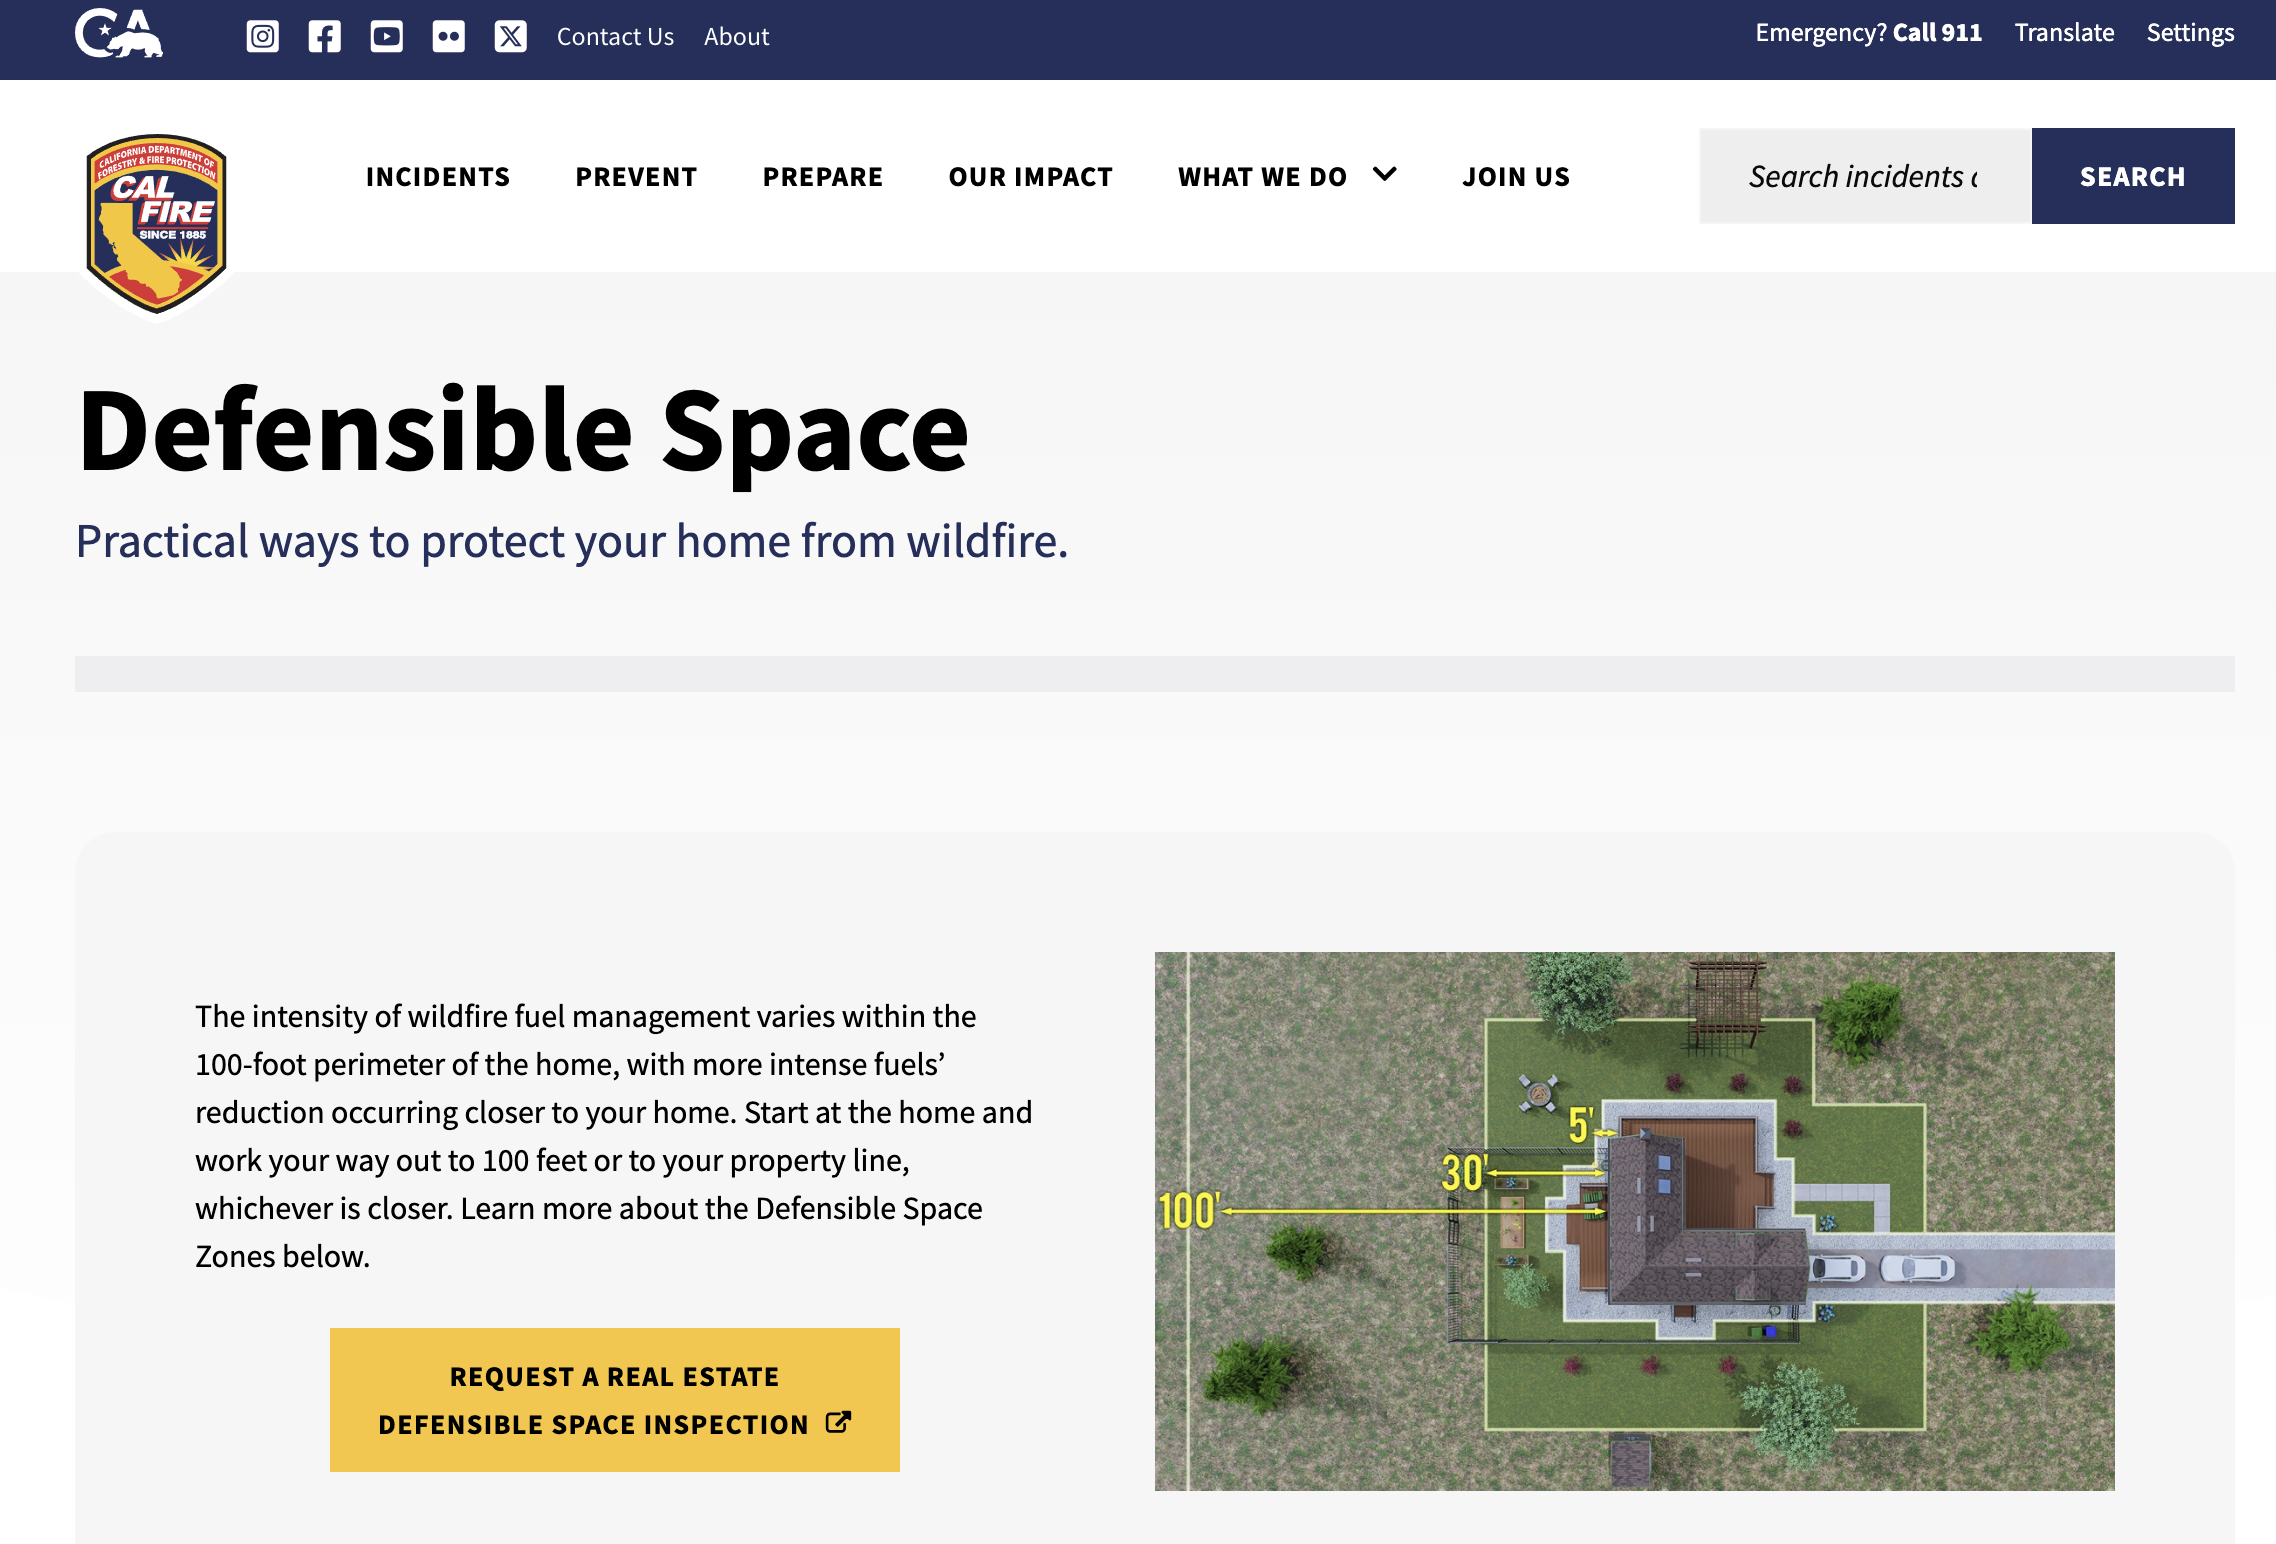2276x1544 pixels.
Task: Click the CA.gov bear logo
Action: 118,34
